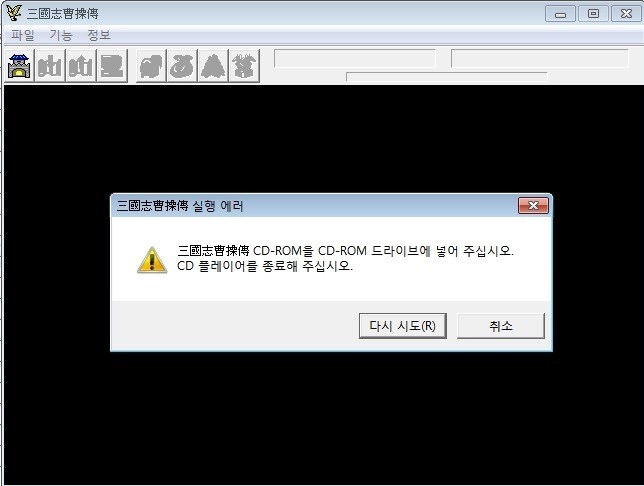Click the greyed mountain-shaped toolbar icon
The height and width of the screenshot is (486, 644).
213,66
